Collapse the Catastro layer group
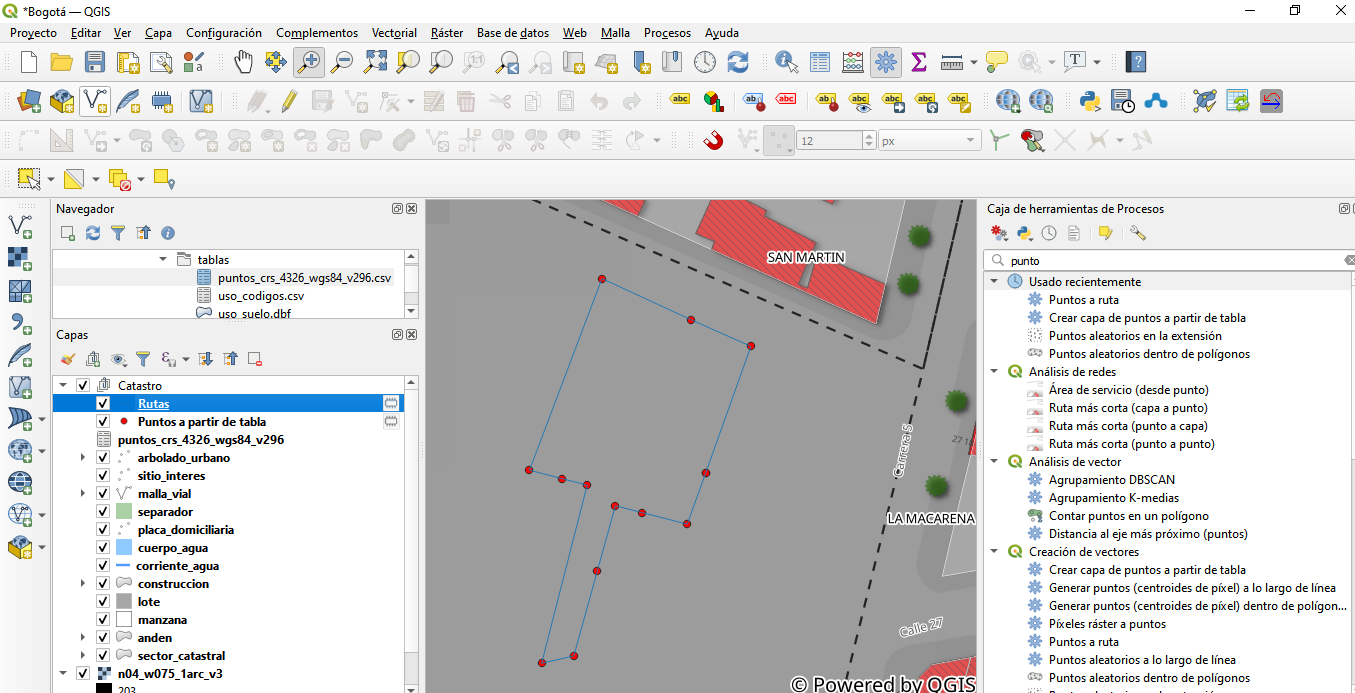Viewport: 1355px width, 693px height. click(63, 386)
